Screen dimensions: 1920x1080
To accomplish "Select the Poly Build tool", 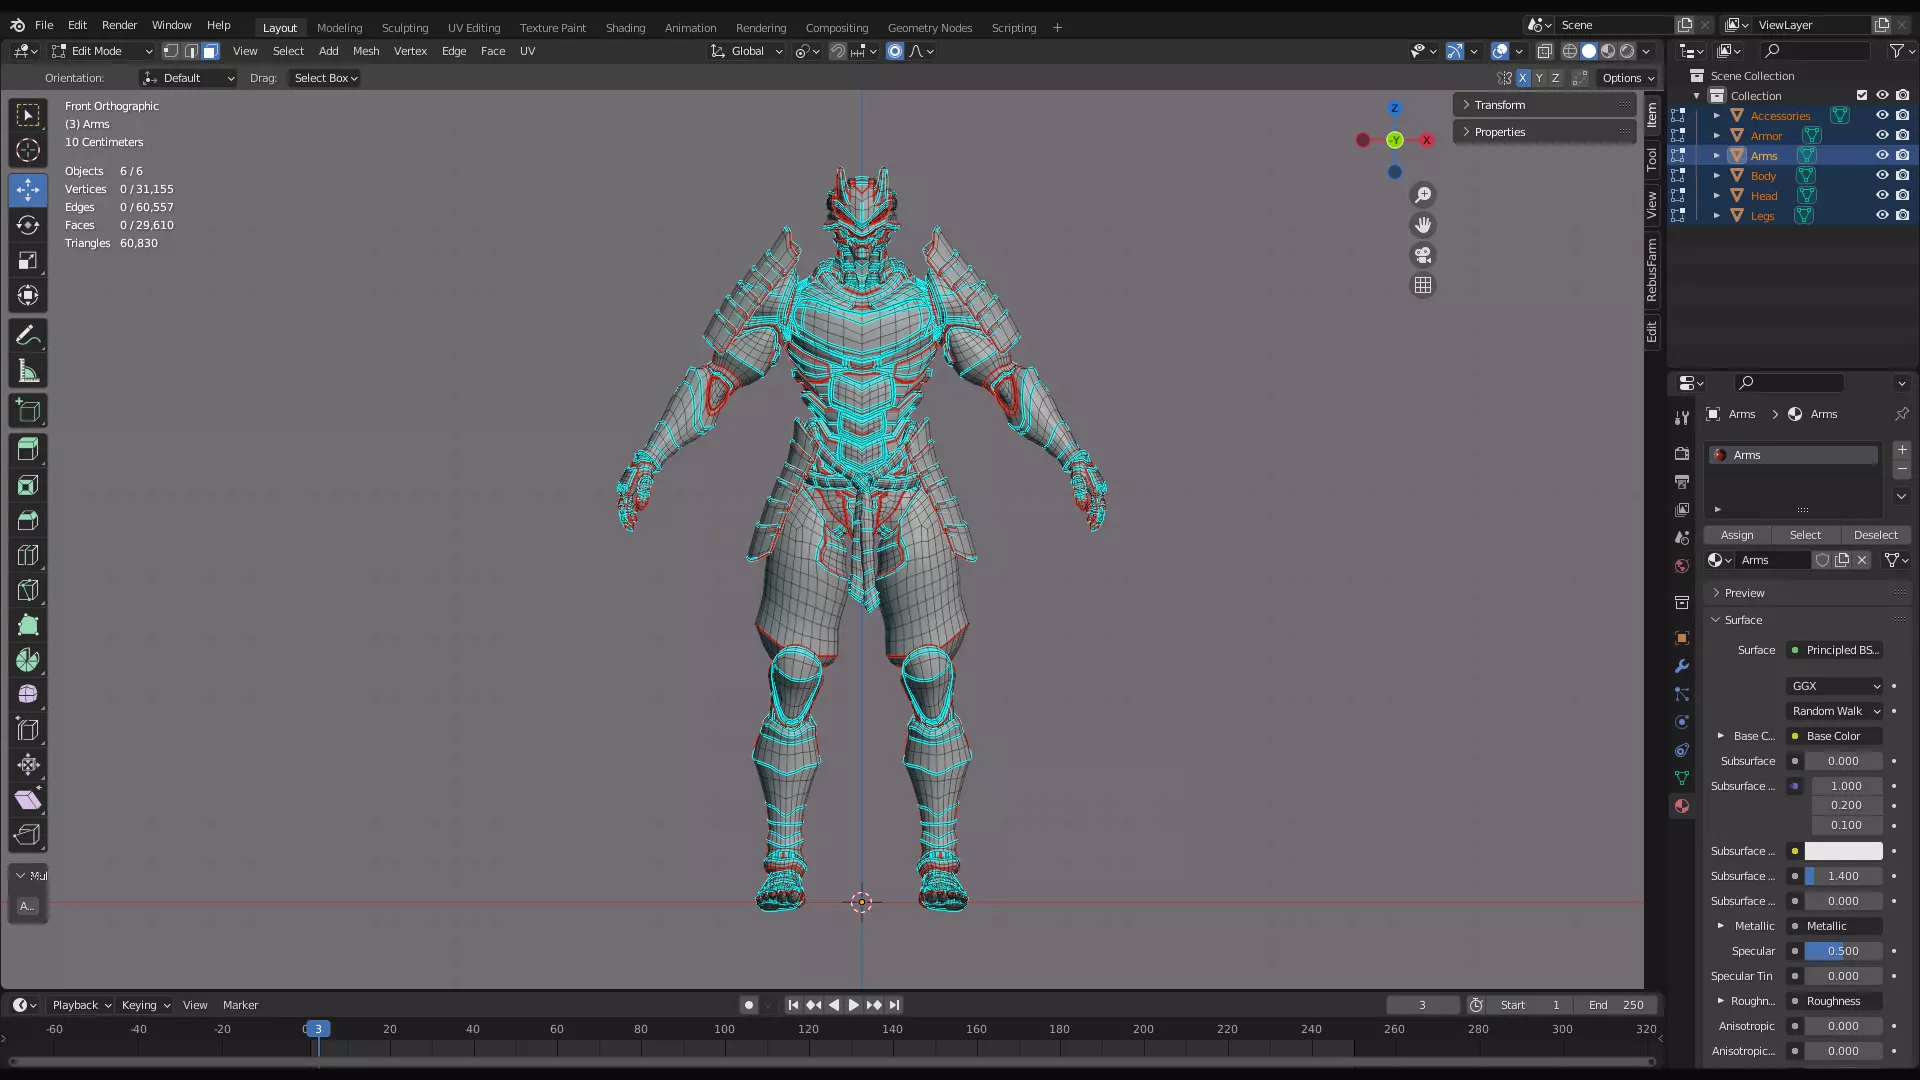I will 28,625.
